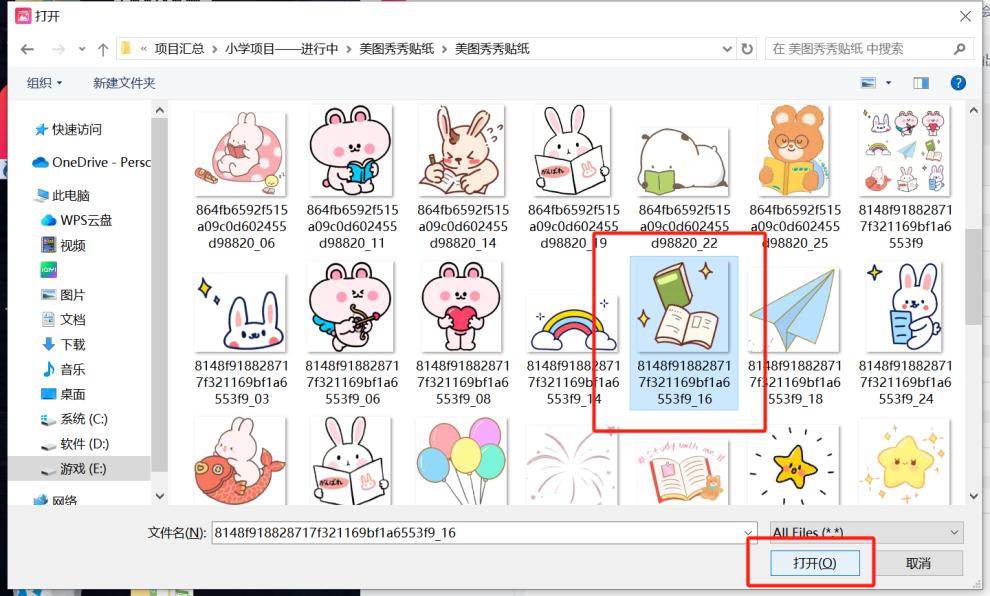Go up one folder level
Image resolution: width=990 pixels, height=596 pixels.
click(x=103, y=47)
